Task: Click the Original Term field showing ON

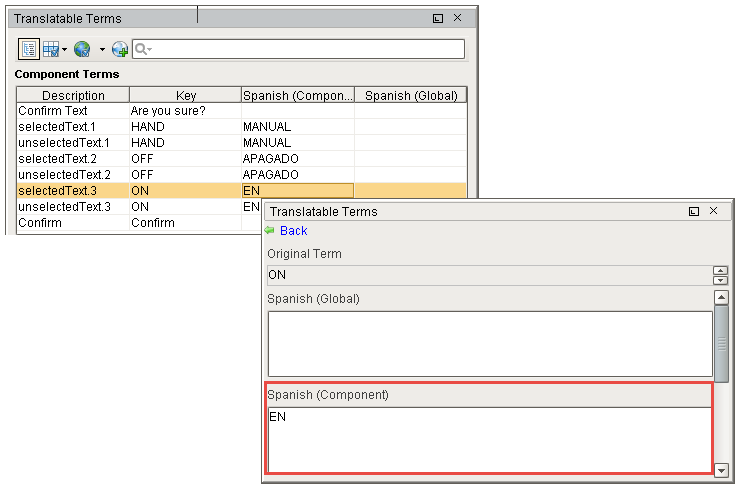Action: (490, 275)
